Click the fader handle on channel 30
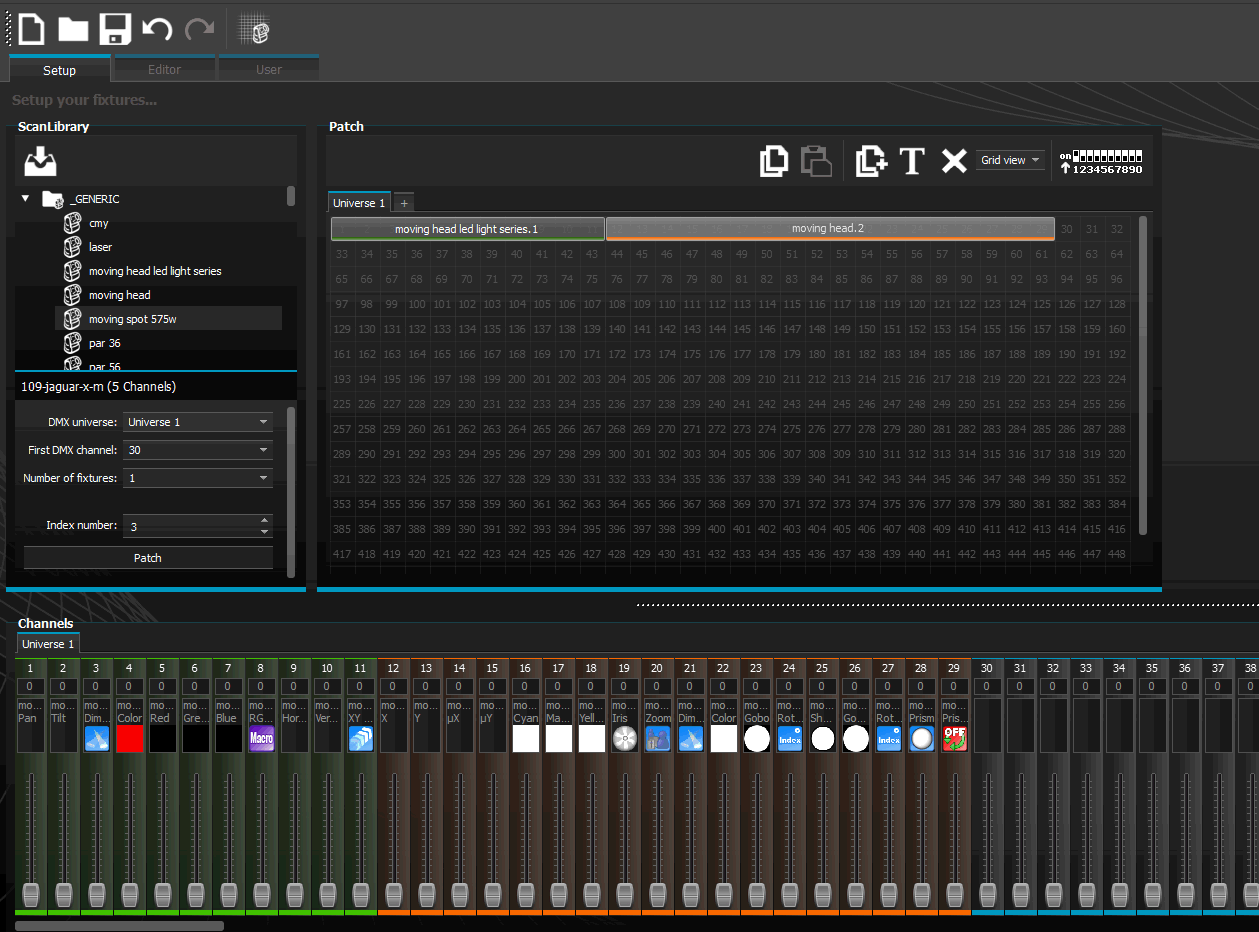Image resolution: width=1259 pixels, height=932 pixels. [x=987, y=893]
